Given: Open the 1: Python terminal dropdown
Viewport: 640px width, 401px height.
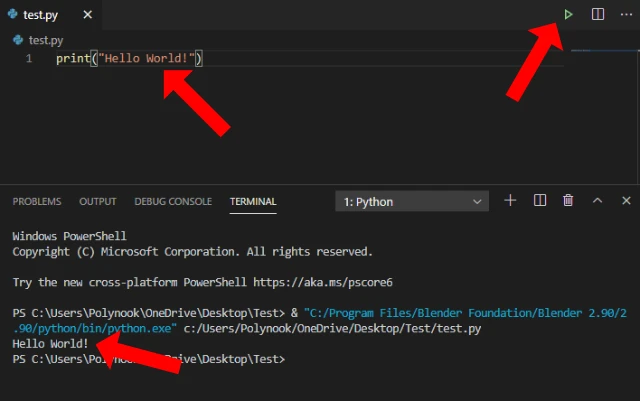Looking at the screenshot, I should (412, 201).
